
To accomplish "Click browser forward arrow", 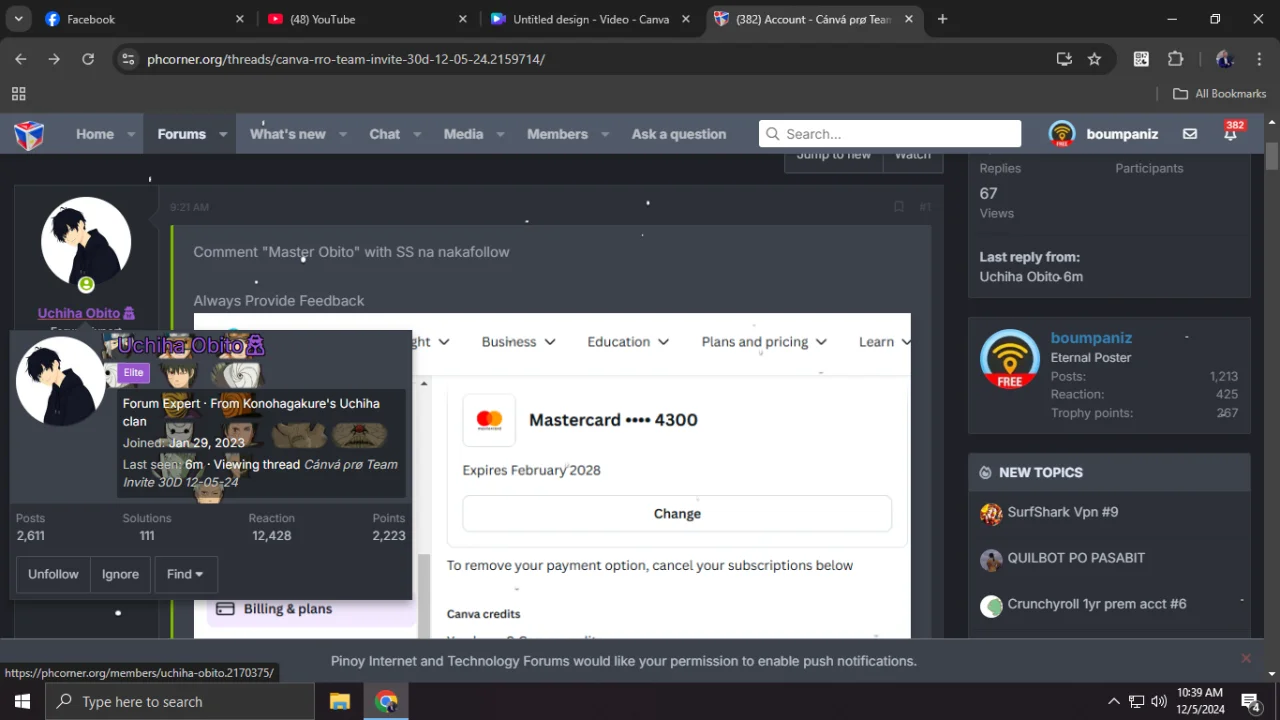I will point(54,59).
